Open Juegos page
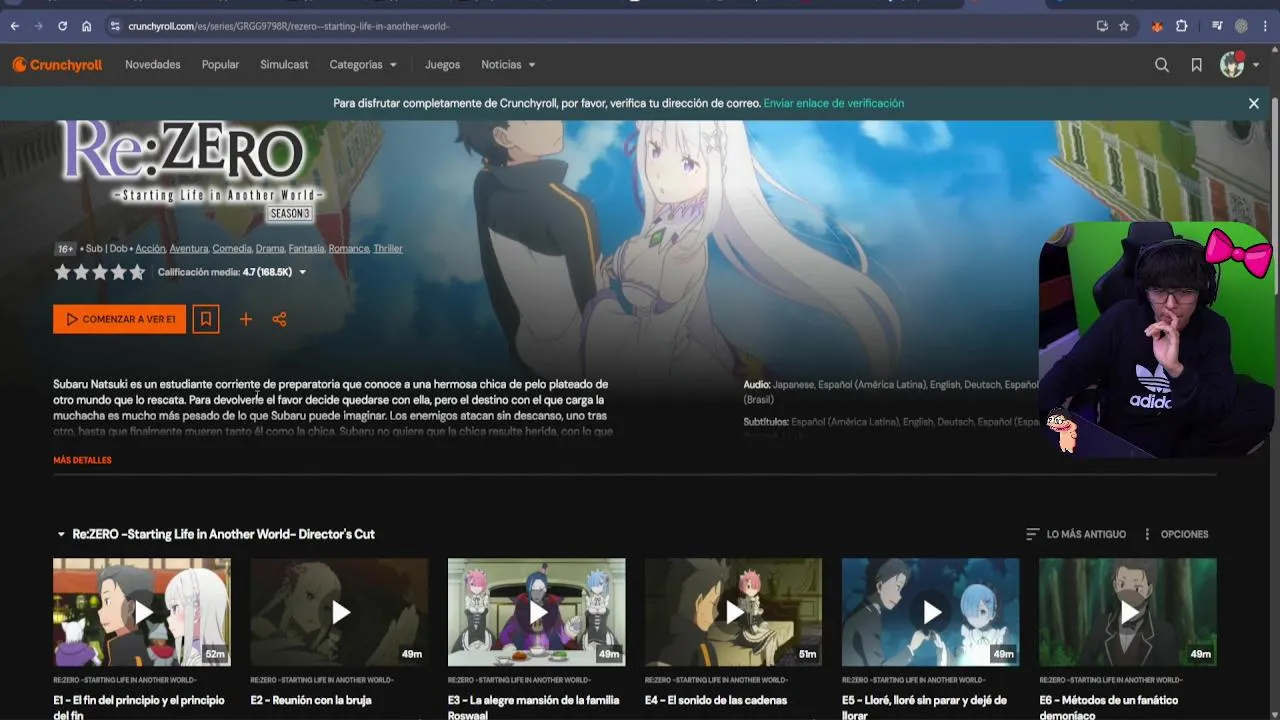1280x720 pixels. (x=442, y=65)
